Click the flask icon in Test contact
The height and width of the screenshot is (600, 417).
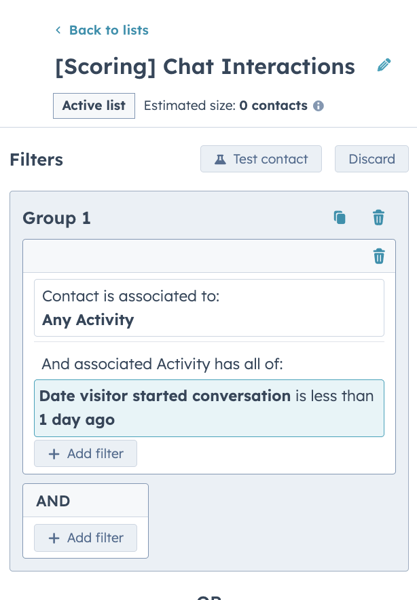[220, 159]
